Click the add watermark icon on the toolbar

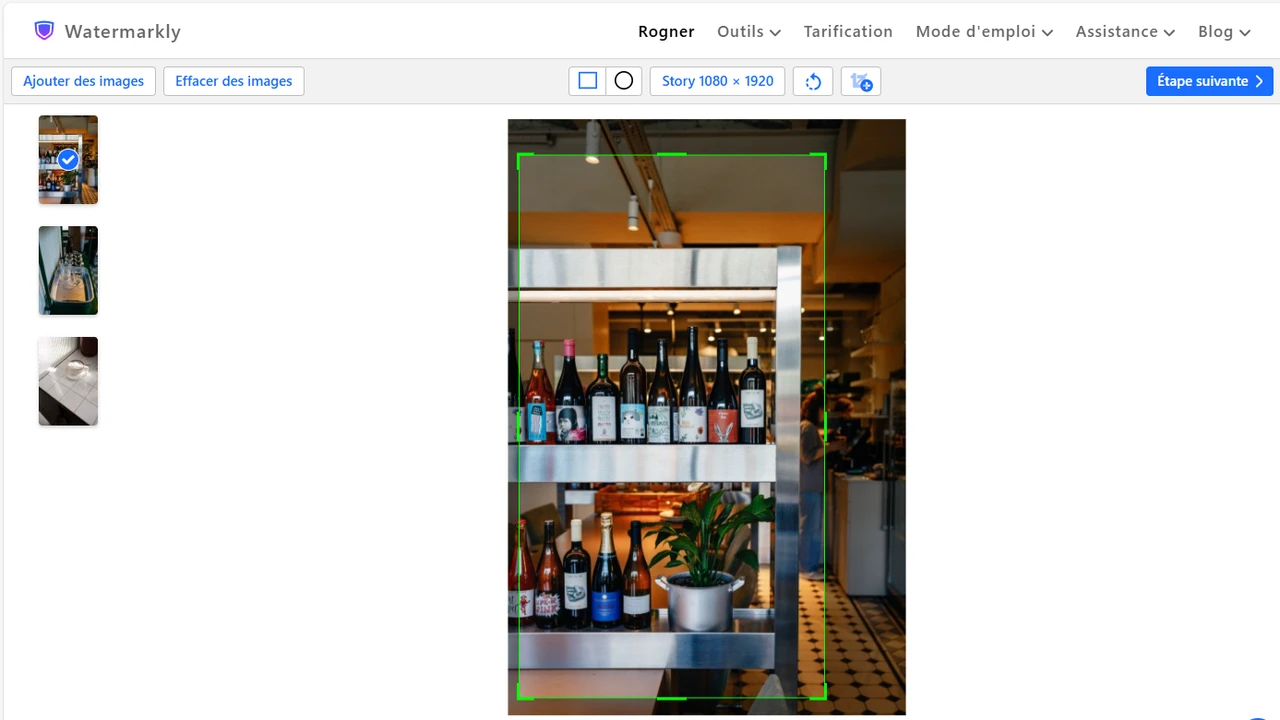coord(860,81)
